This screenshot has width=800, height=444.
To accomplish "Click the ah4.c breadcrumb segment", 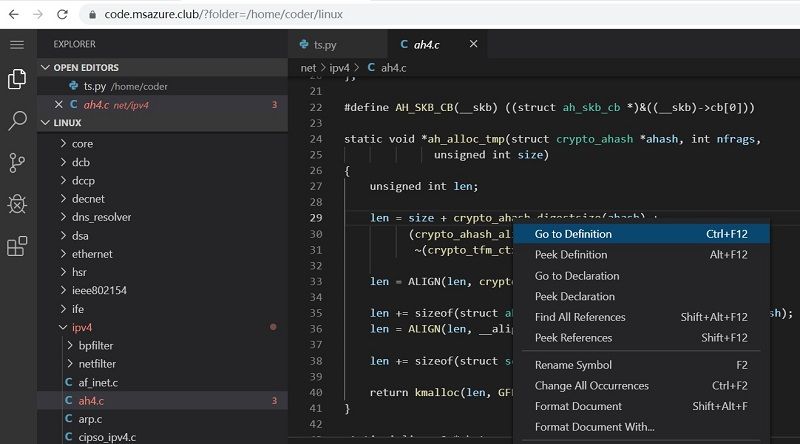I will click(393, 67).
